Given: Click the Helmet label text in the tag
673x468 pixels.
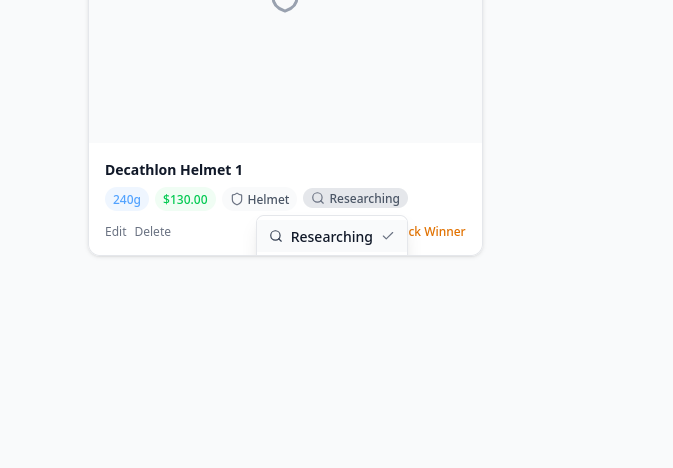Looking at the screenshot, I should click(268, 199).
